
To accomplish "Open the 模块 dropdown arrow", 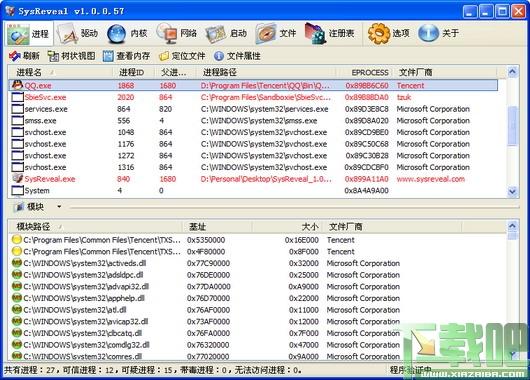I will click(x=59, y=207).
